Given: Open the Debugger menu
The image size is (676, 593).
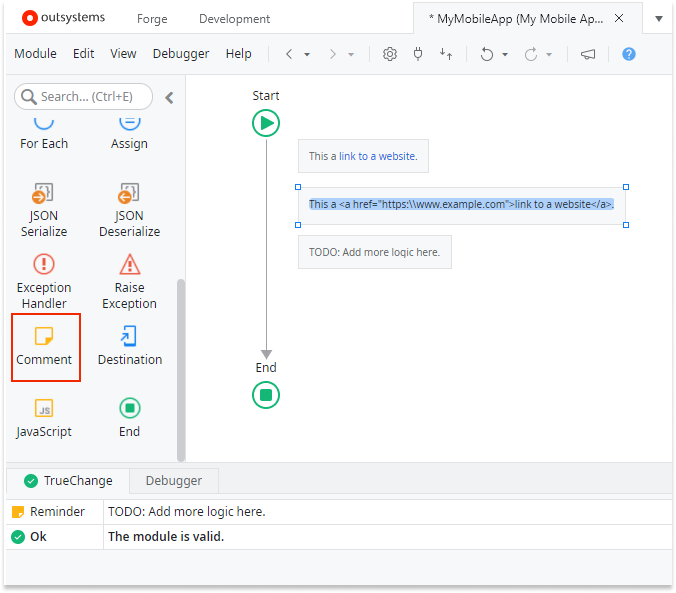Looking at the screenshot, I should (181, 54).
